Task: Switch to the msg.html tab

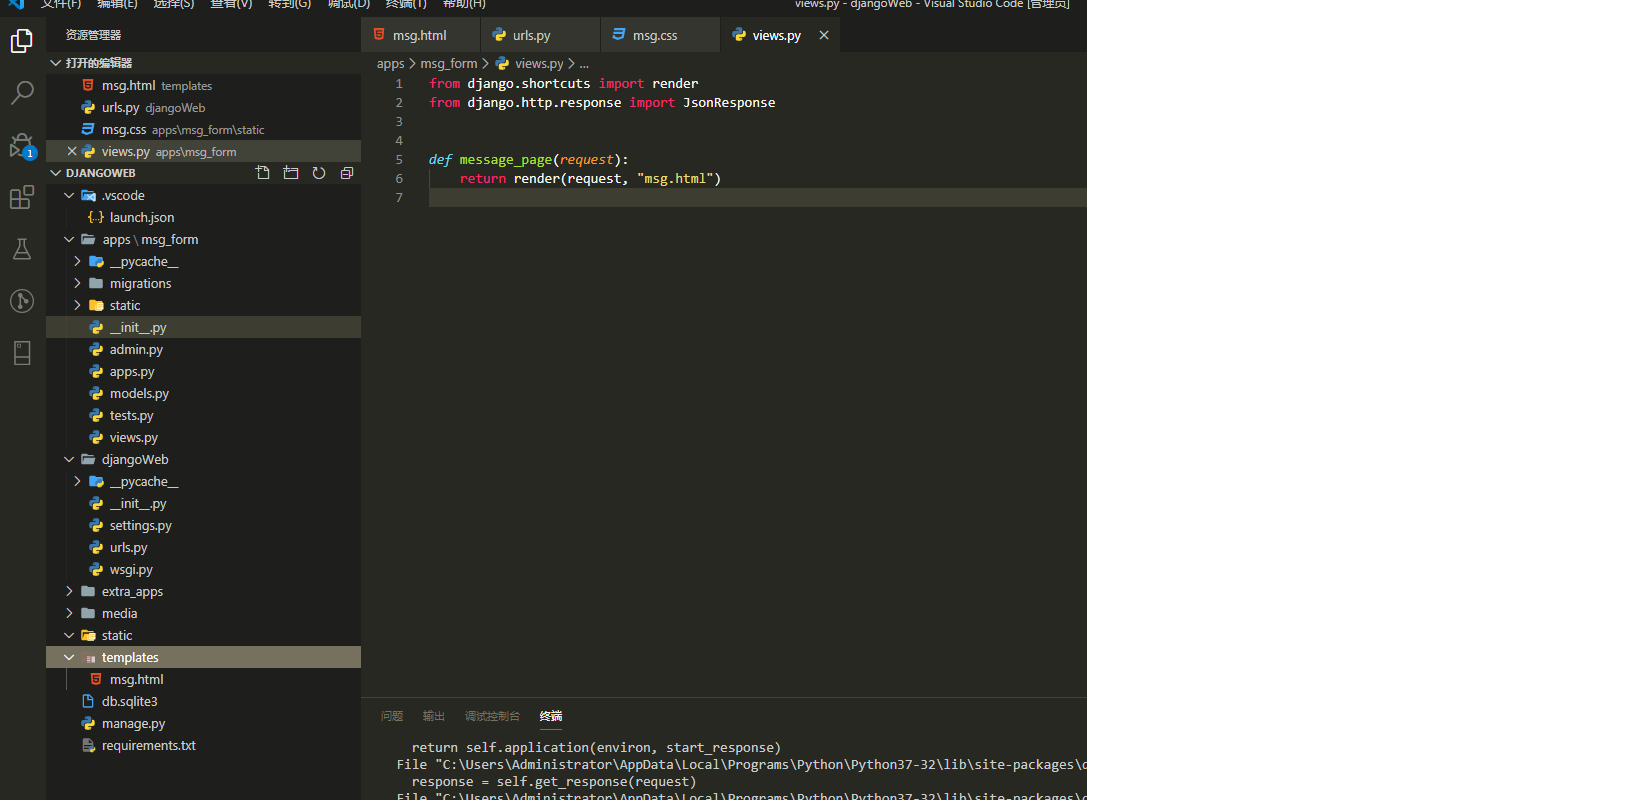Action: click(420, 35)
